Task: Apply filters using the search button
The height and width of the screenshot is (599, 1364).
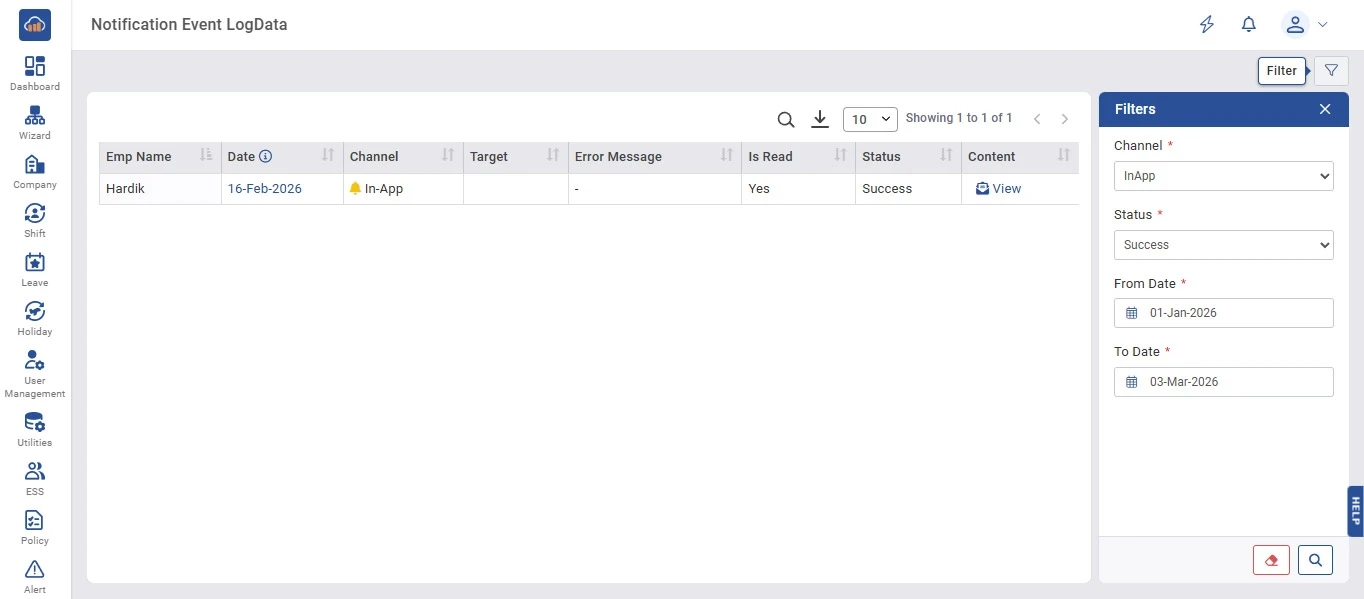Action: click(x=1315, y=560)
